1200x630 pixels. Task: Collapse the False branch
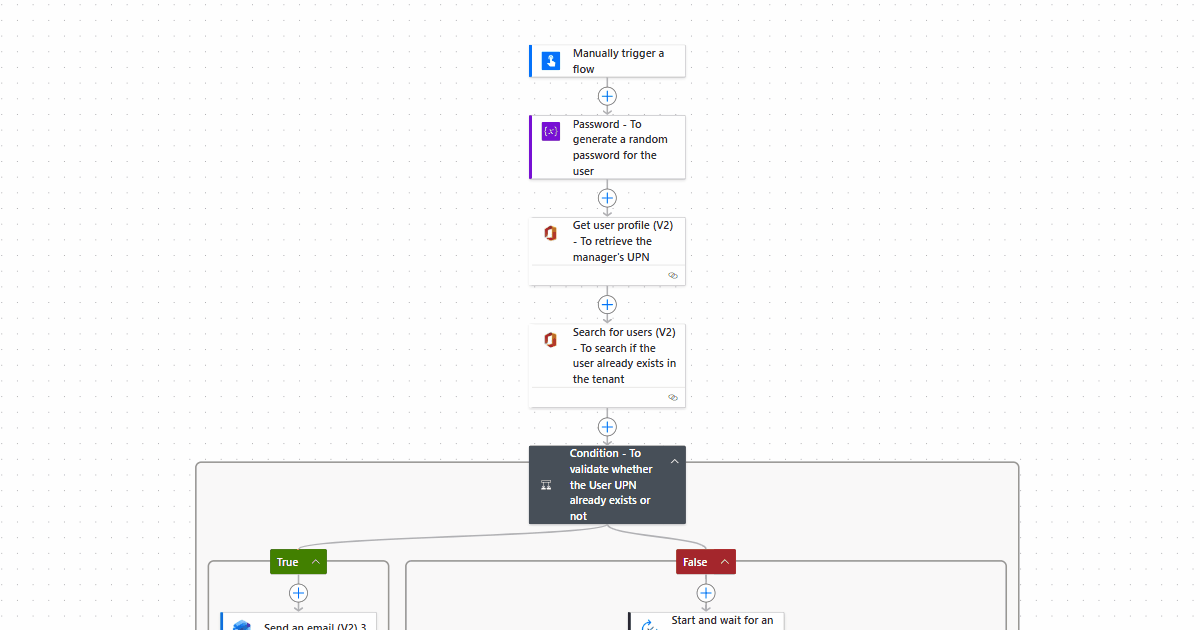tap(723, 561)
